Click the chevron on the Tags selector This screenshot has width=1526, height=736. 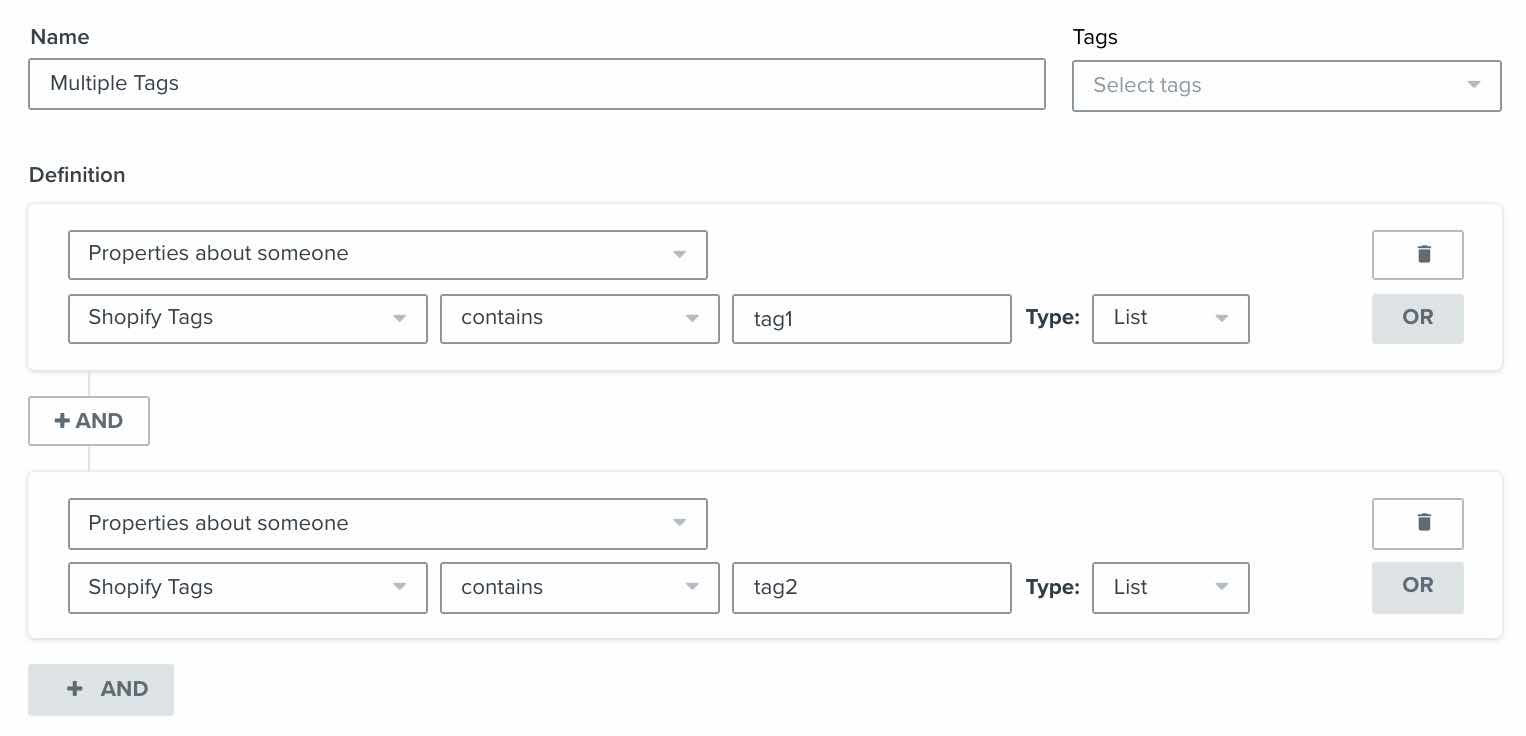point(1474,86)
